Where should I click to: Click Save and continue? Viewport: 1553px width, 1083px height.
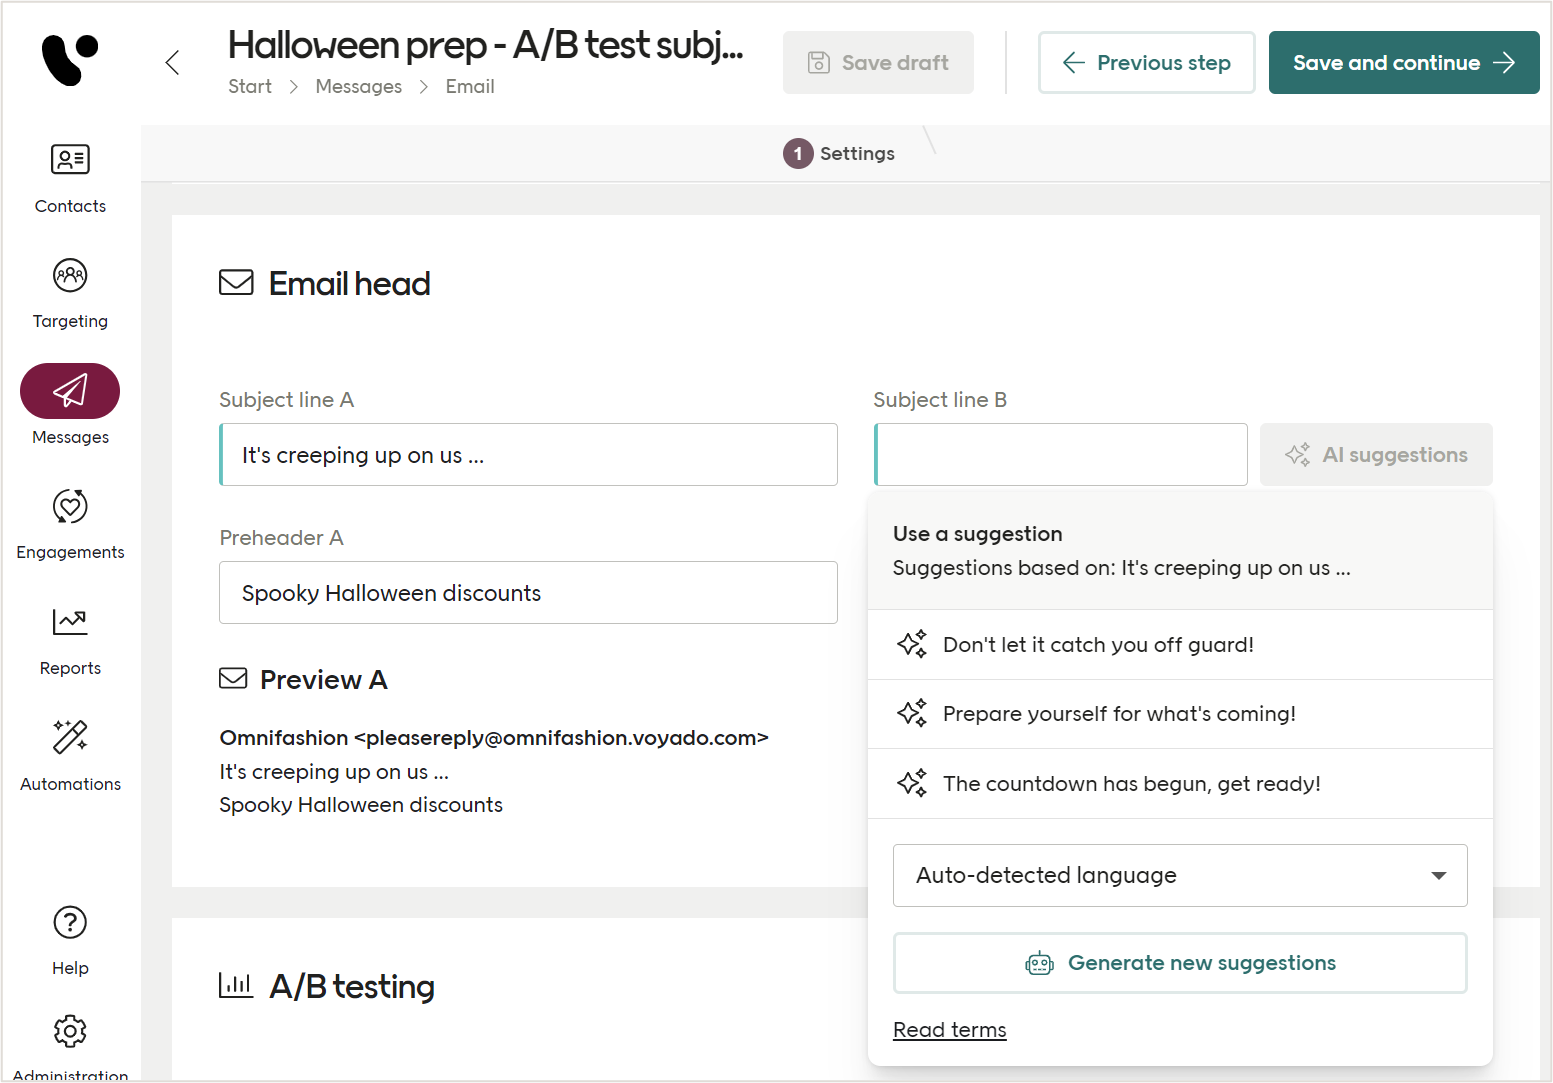tap(1403, 62)
